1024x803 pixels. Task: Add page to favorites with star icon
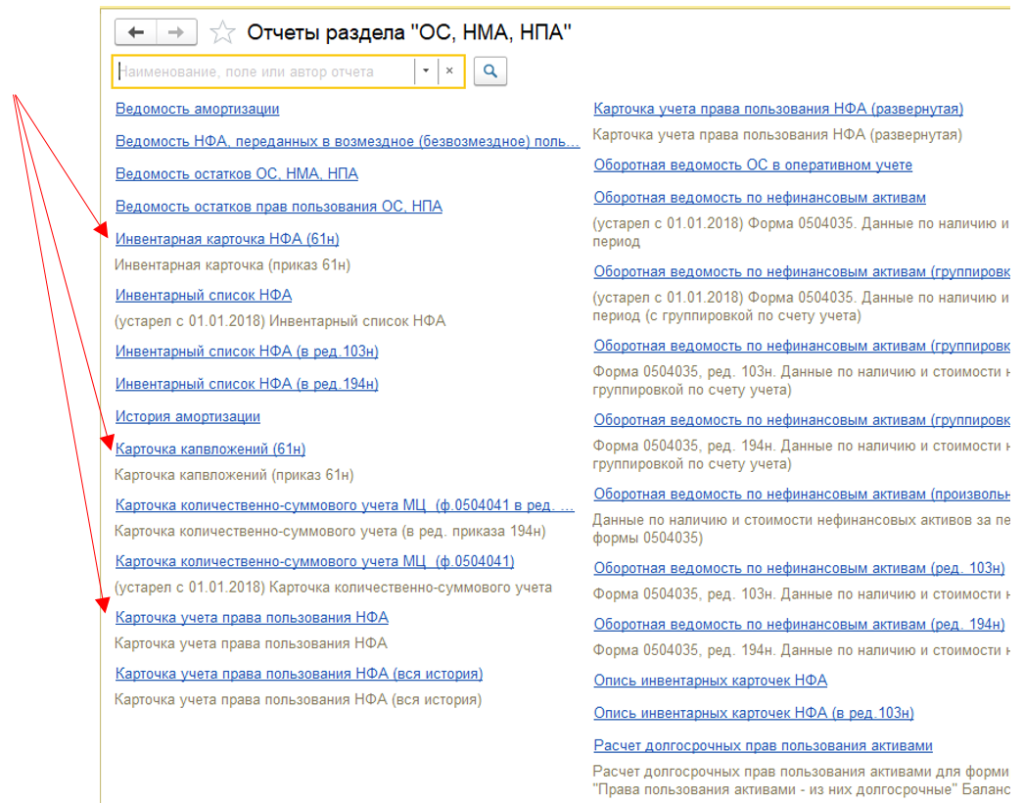pos(222,33)
